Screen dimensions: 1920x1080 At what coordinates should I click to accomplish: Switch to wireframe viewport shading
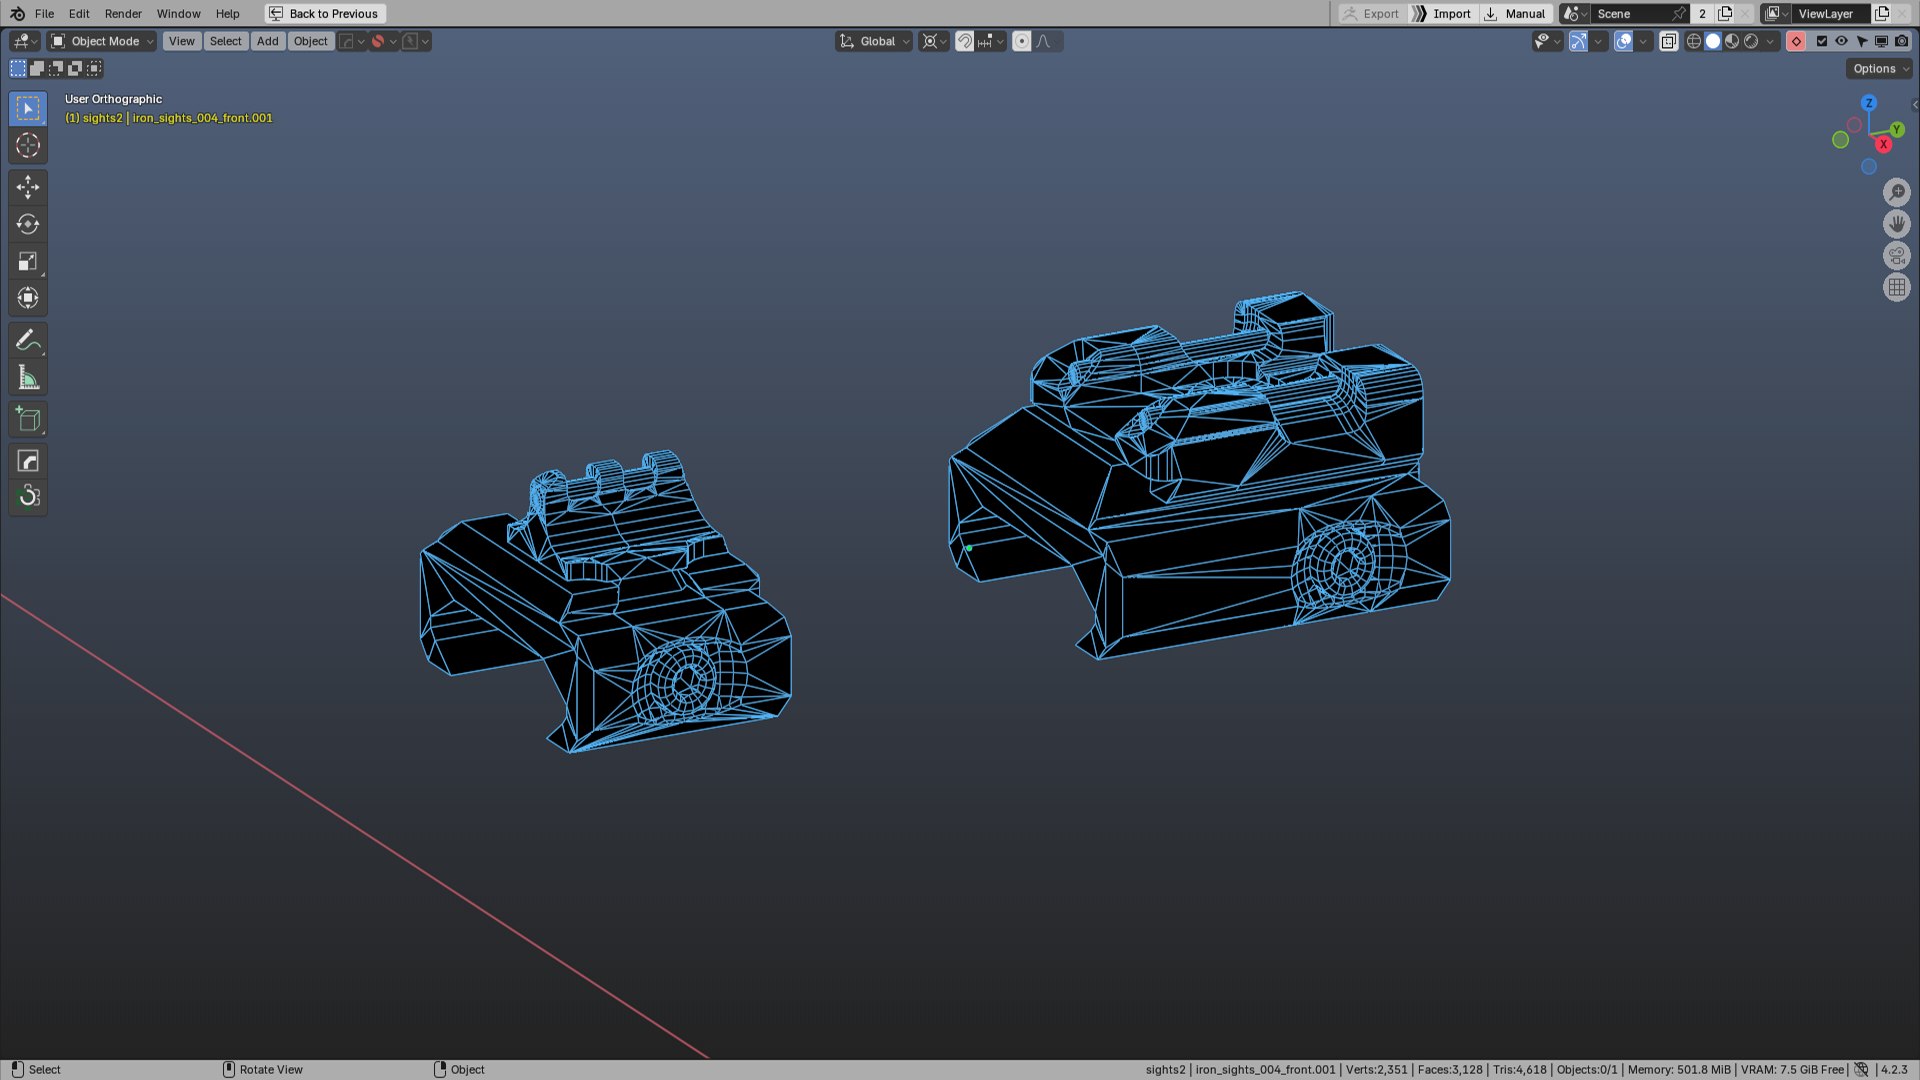(x=1693, y=41)
